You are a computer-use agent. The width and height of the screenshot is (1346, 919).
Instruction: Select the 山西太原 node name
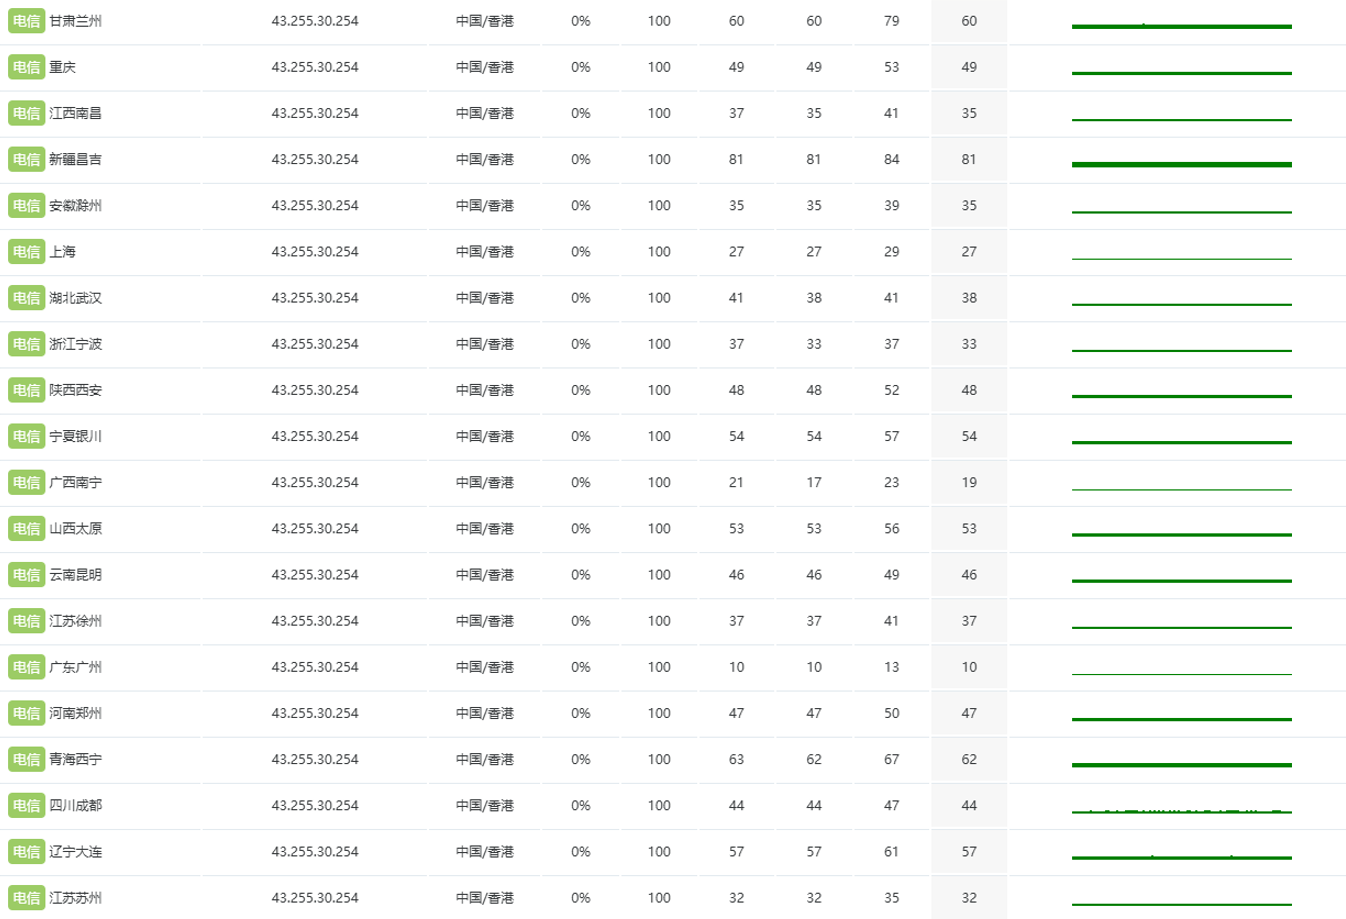click(76, 528)
